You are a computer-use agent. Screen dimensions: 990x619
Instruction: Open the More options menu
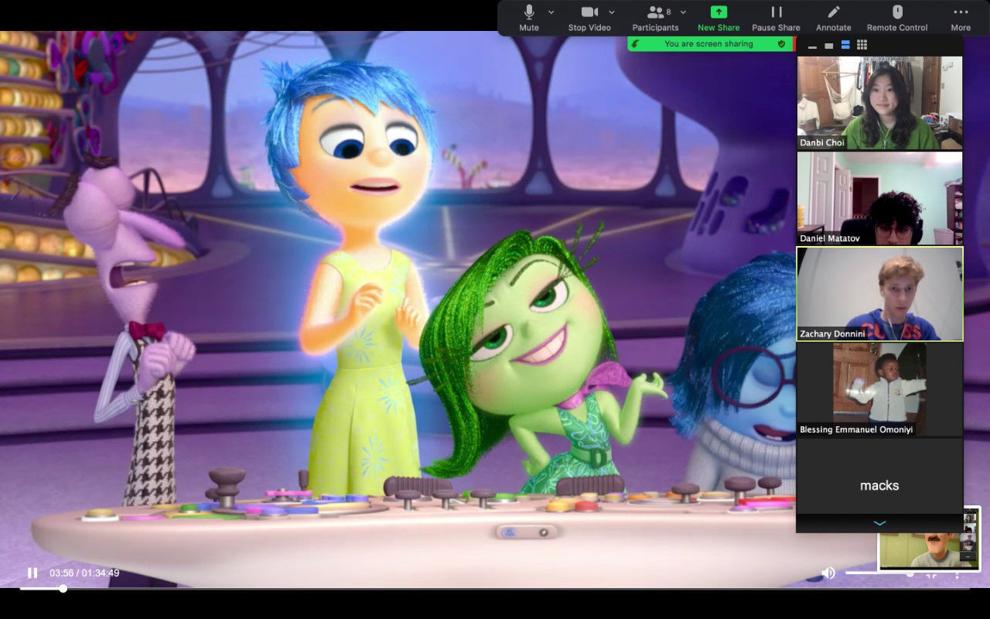pyautogui.click(x=960, y=18)
